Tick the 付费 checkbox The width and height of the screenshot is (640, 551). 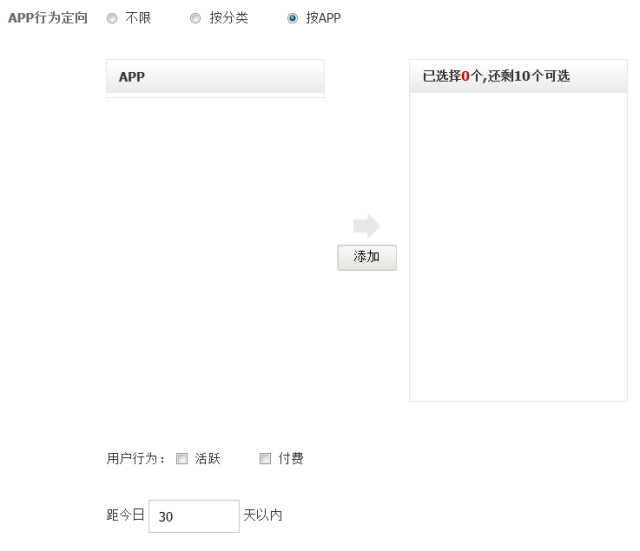pyautogui.click(x=266, y=459)
